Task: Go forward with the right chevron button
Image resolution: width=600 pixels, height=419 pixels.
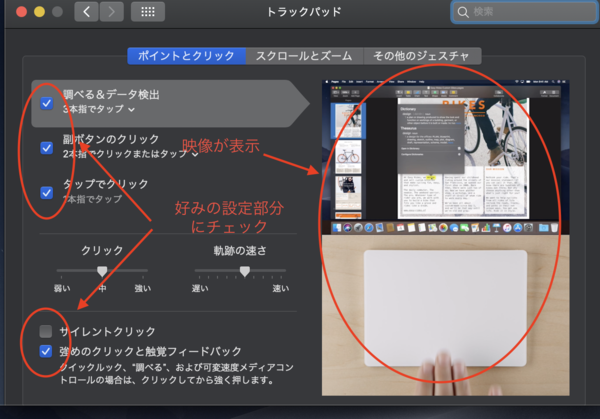Action: [x=112, y=12]
